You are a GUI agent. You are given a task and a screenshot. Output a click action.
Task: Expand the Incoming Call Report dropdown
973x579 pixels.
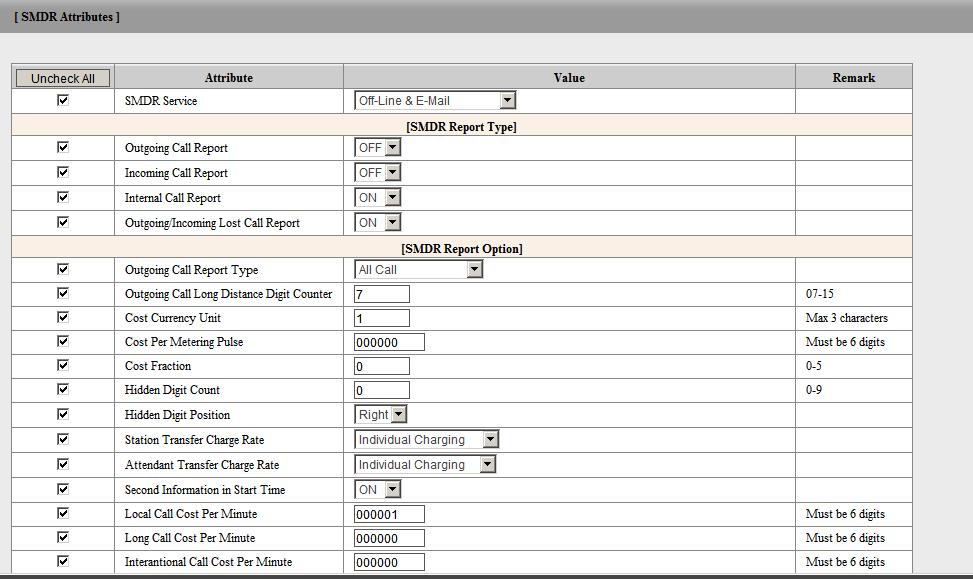(x=378, y=172)
